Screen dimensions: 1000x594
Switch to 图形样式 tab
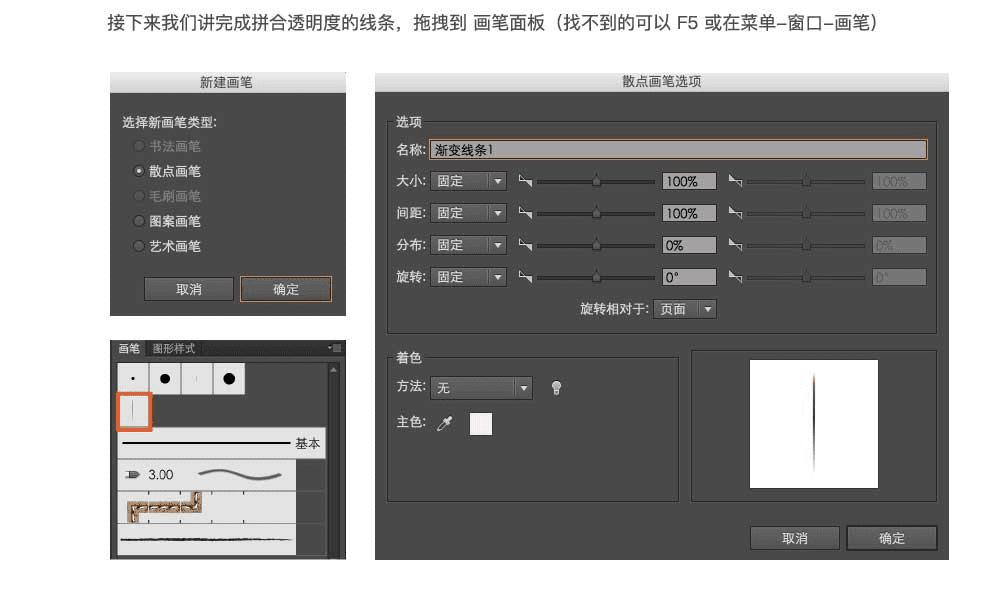click(x=173, y=348)
